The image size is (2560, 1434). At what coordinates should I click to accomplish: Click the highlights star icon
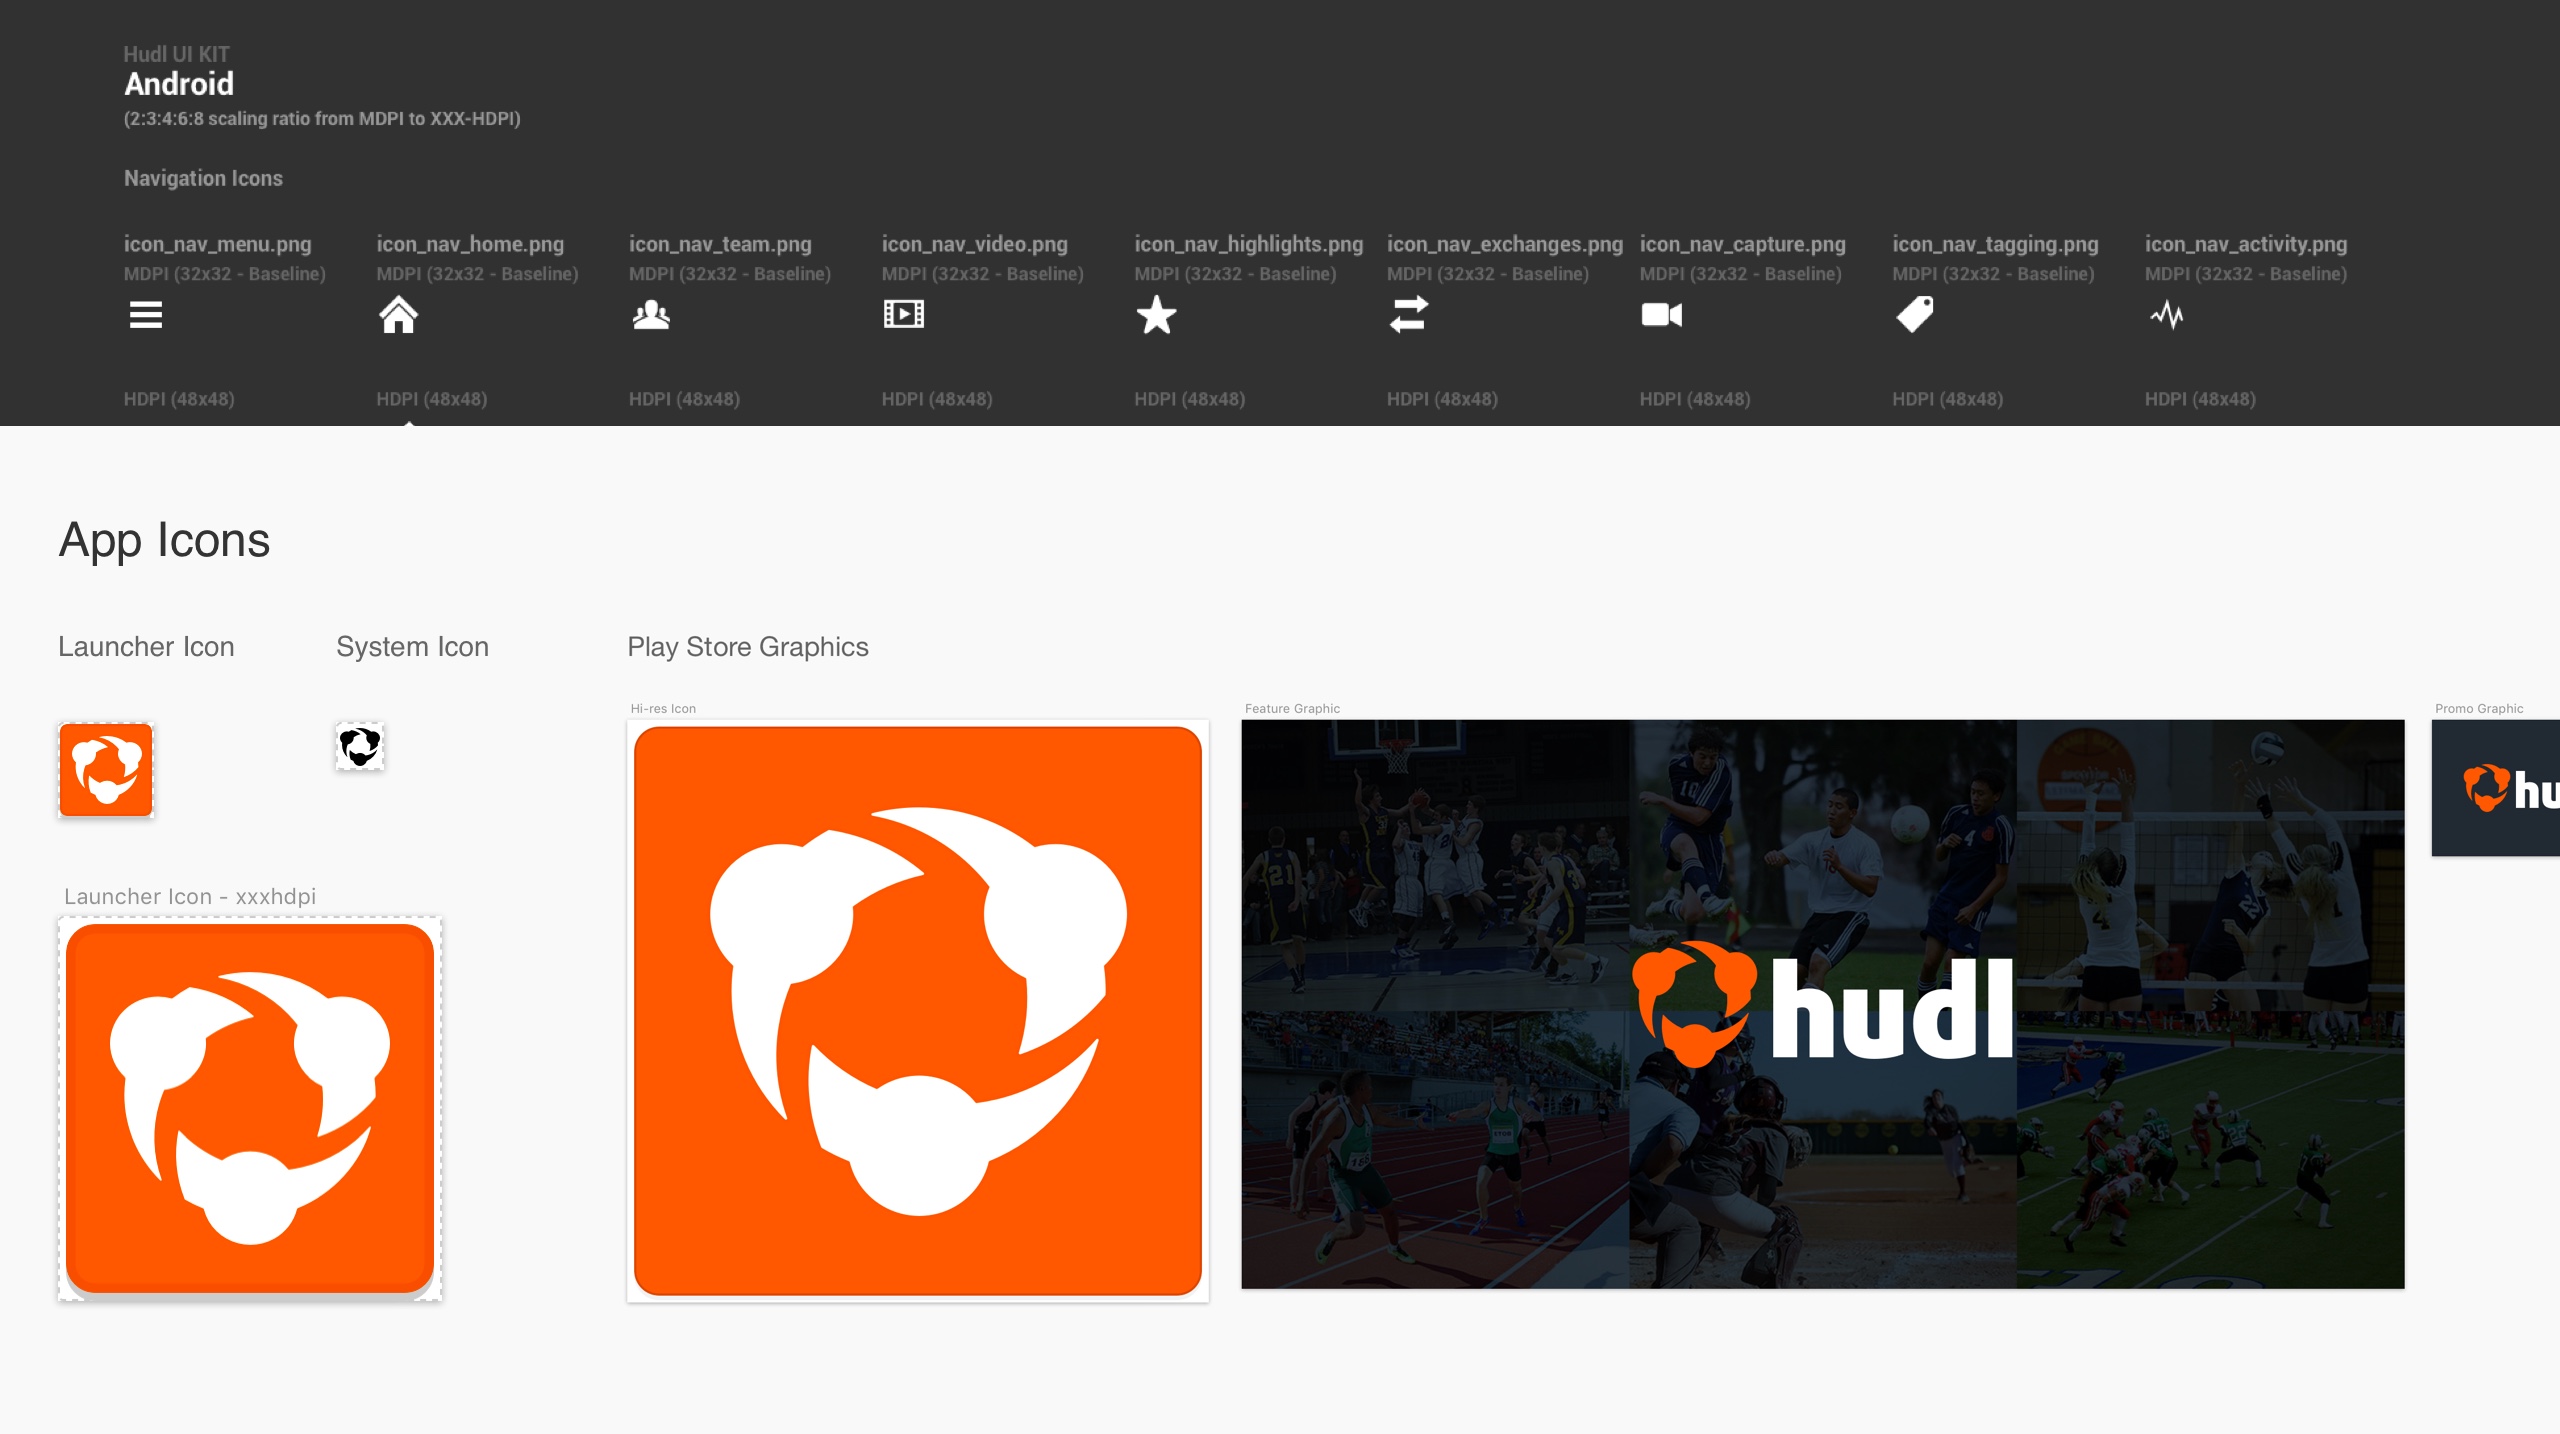coord(1156,315)
